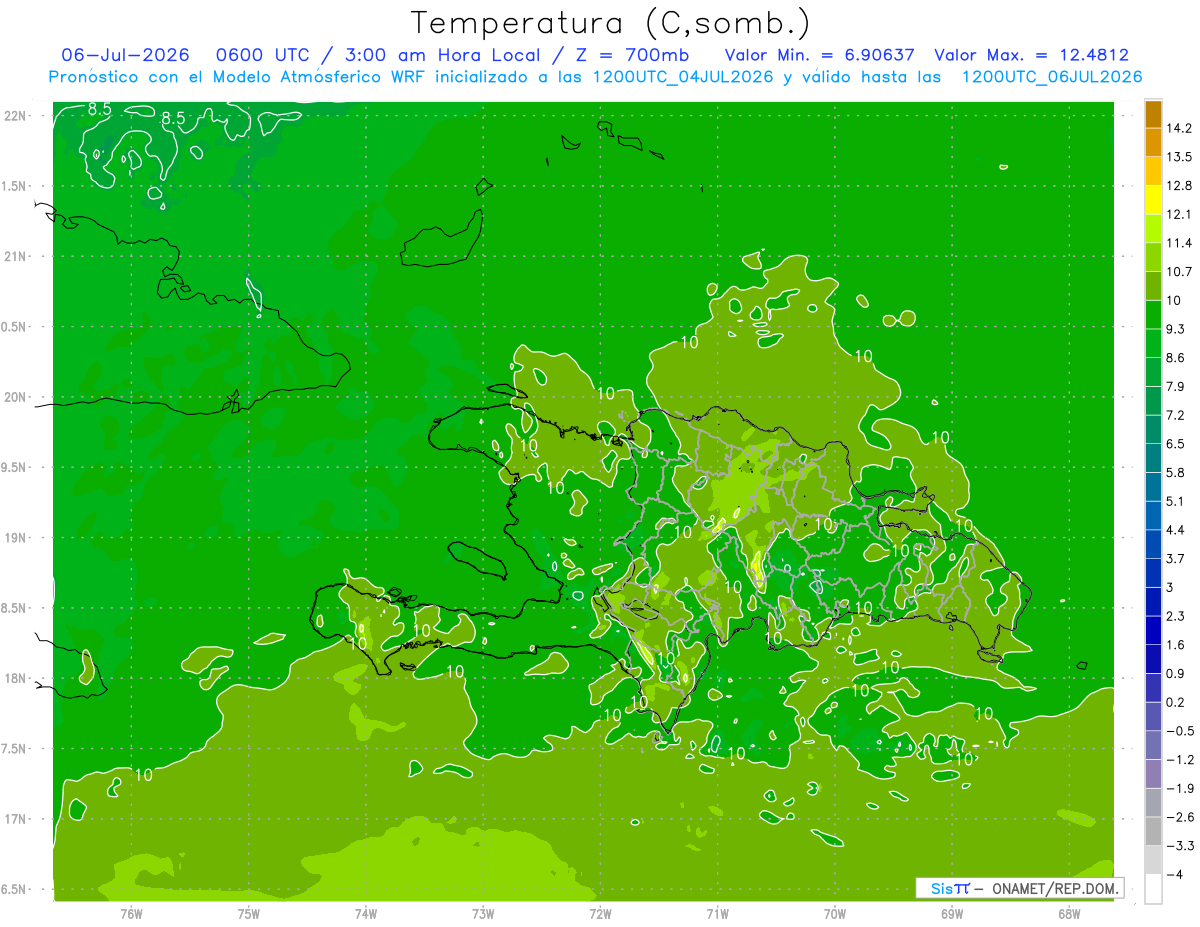Click the "12.1" colorbar value
Viewport: 1200px width, 927px height.
[x=1179, y=214]
